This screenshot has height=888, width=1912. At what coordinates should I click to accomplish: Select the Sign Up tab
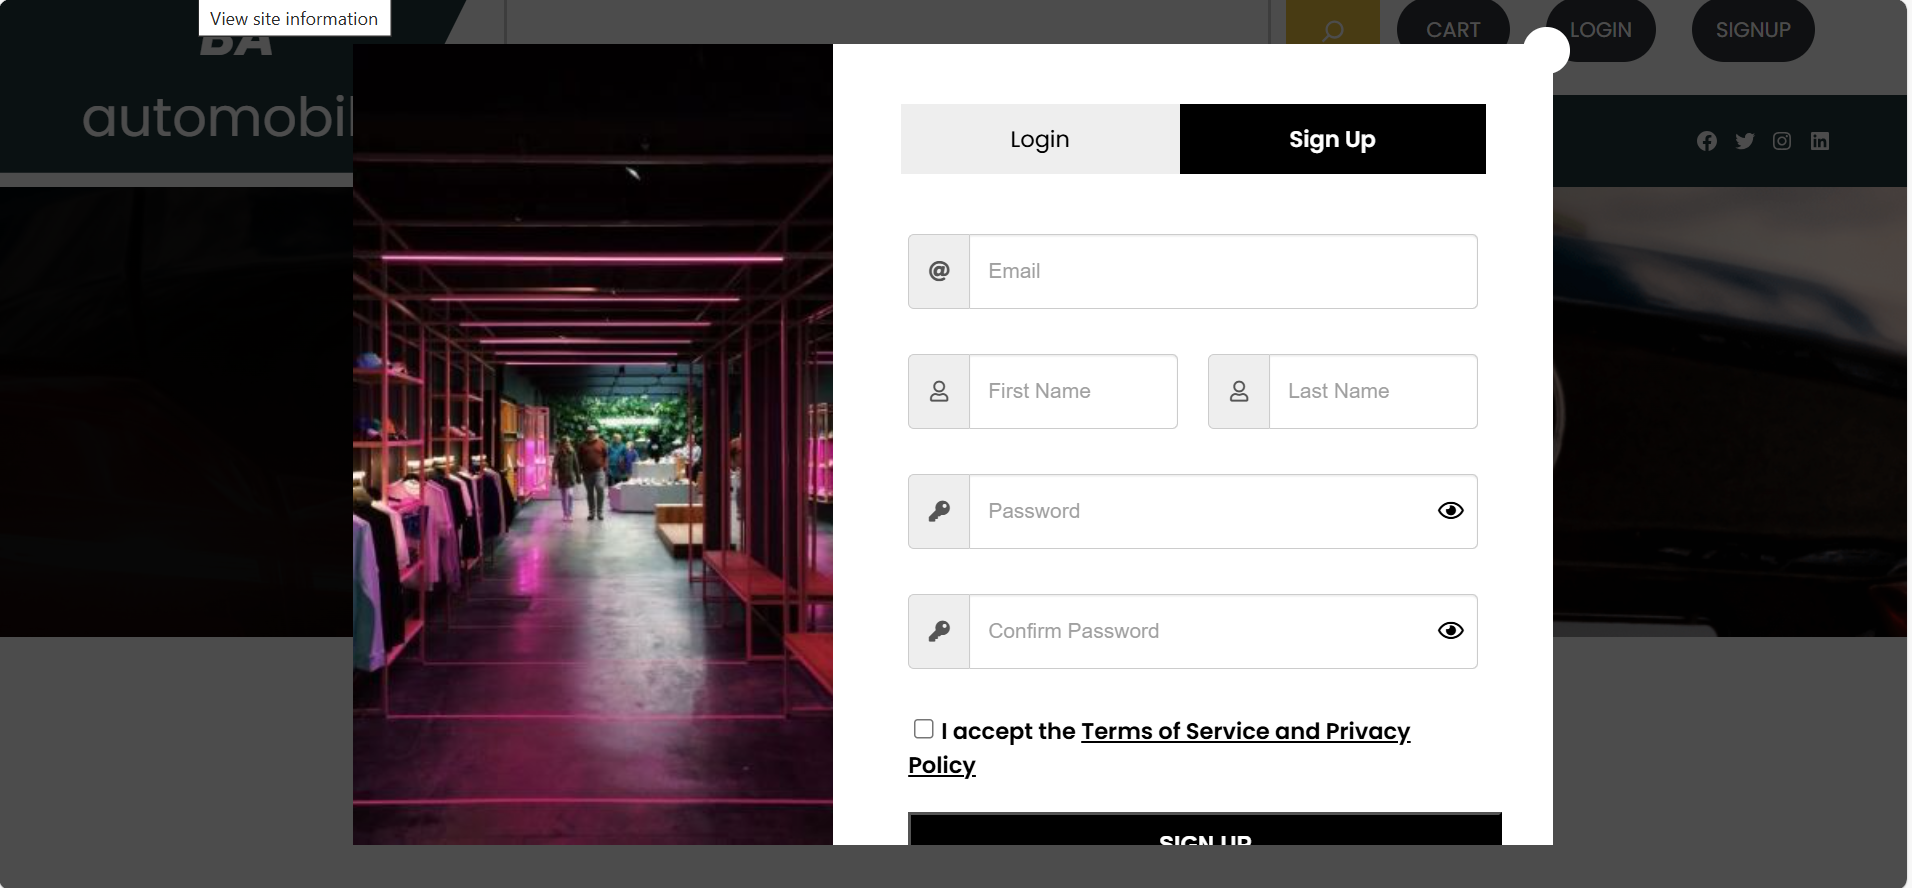click(1332, 139)
